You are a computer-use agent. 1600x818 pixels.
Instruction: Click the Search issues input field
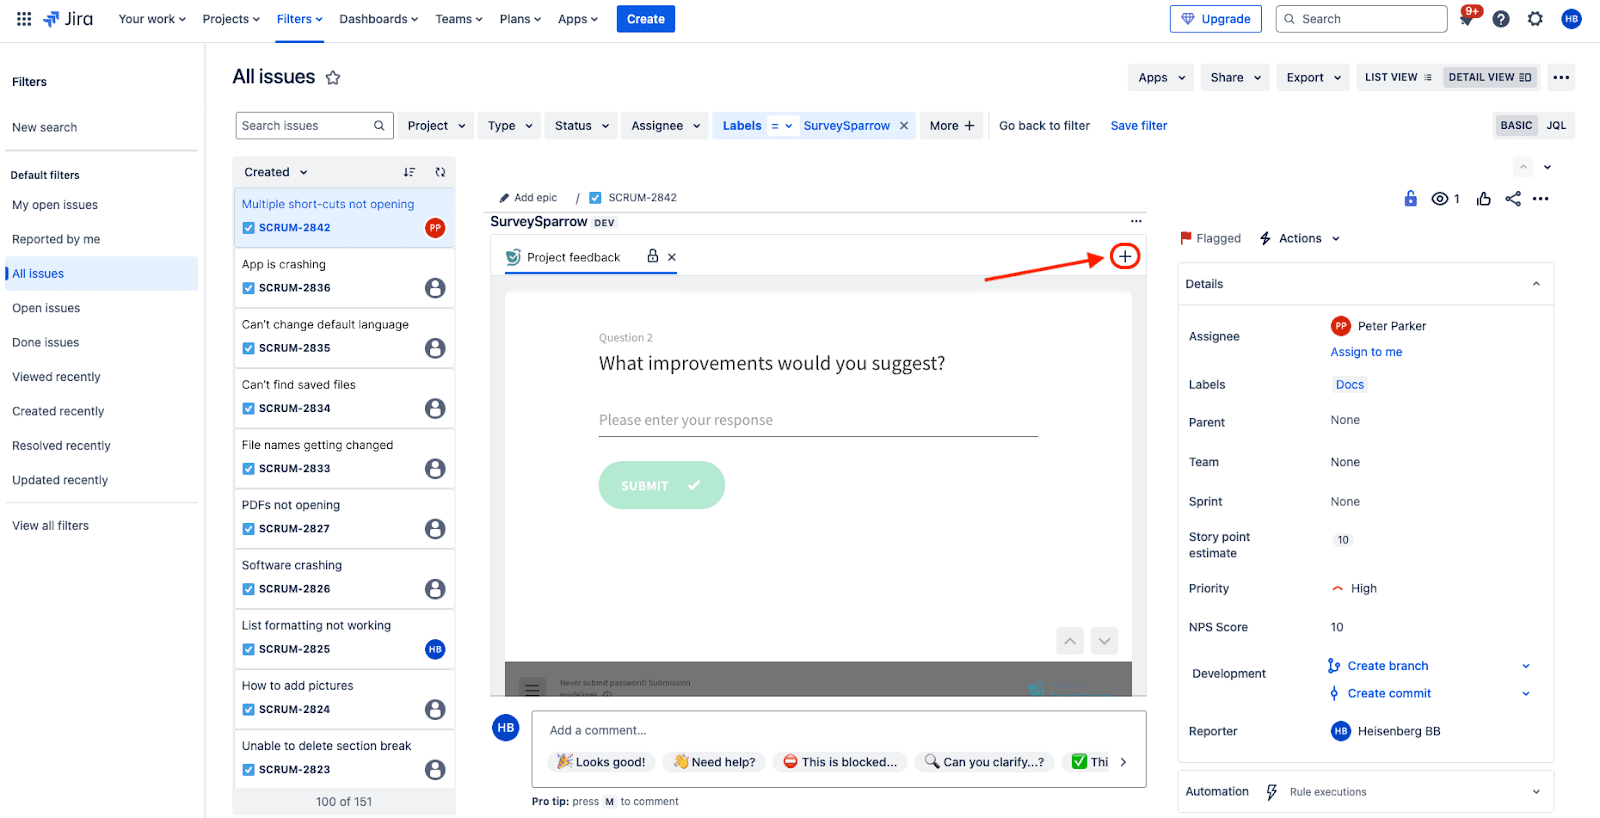[x=305, y=126]
